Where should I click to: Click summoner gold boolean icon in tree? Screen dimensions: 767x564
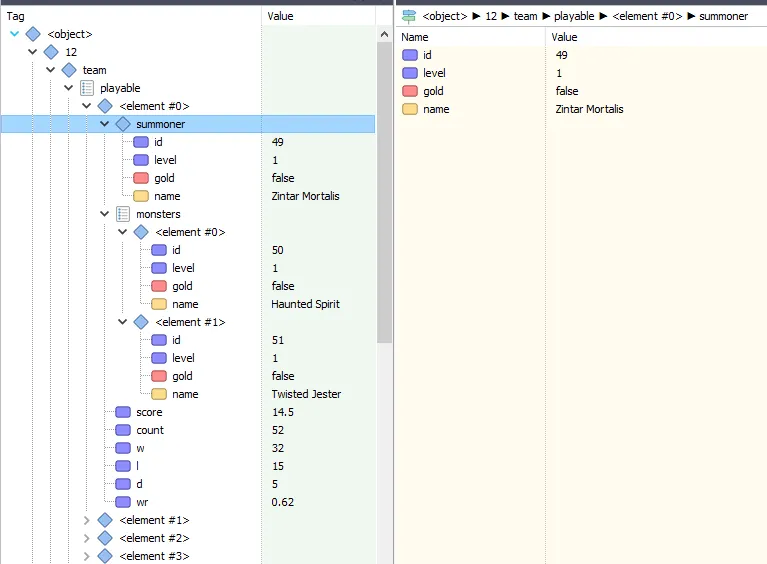[x=141, y=178]
